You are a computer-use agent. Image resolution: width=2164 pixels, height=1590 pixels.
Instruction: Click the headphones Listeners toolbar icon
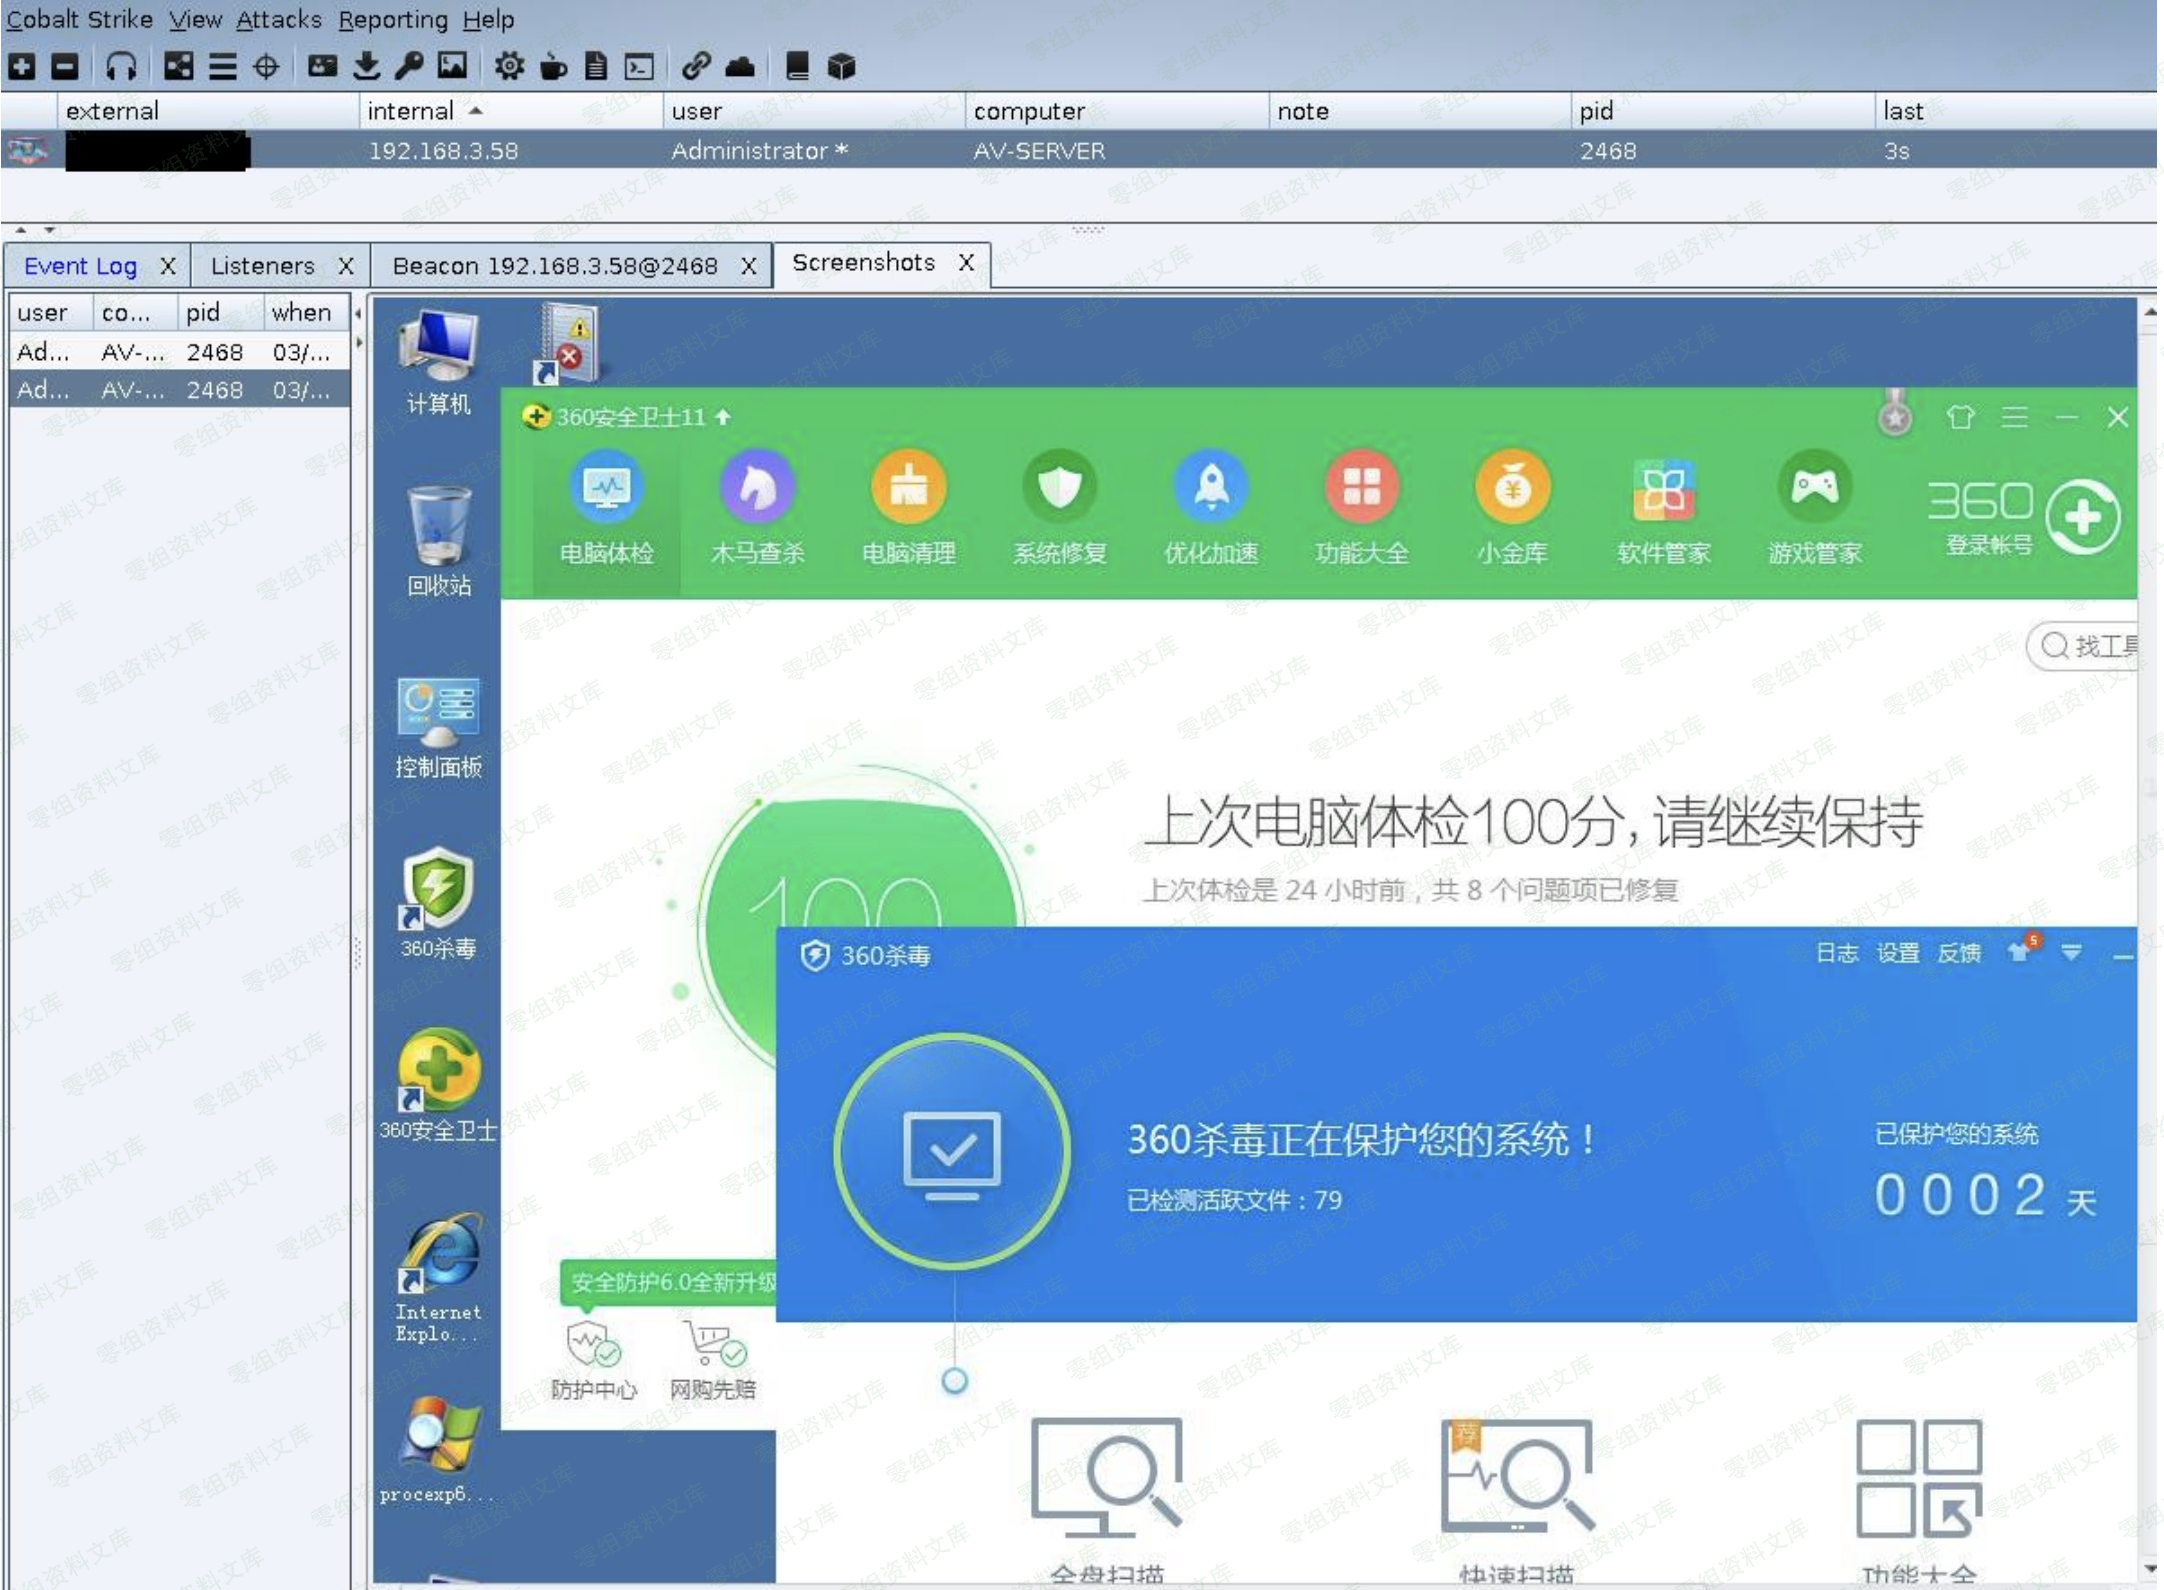[121, 67]
